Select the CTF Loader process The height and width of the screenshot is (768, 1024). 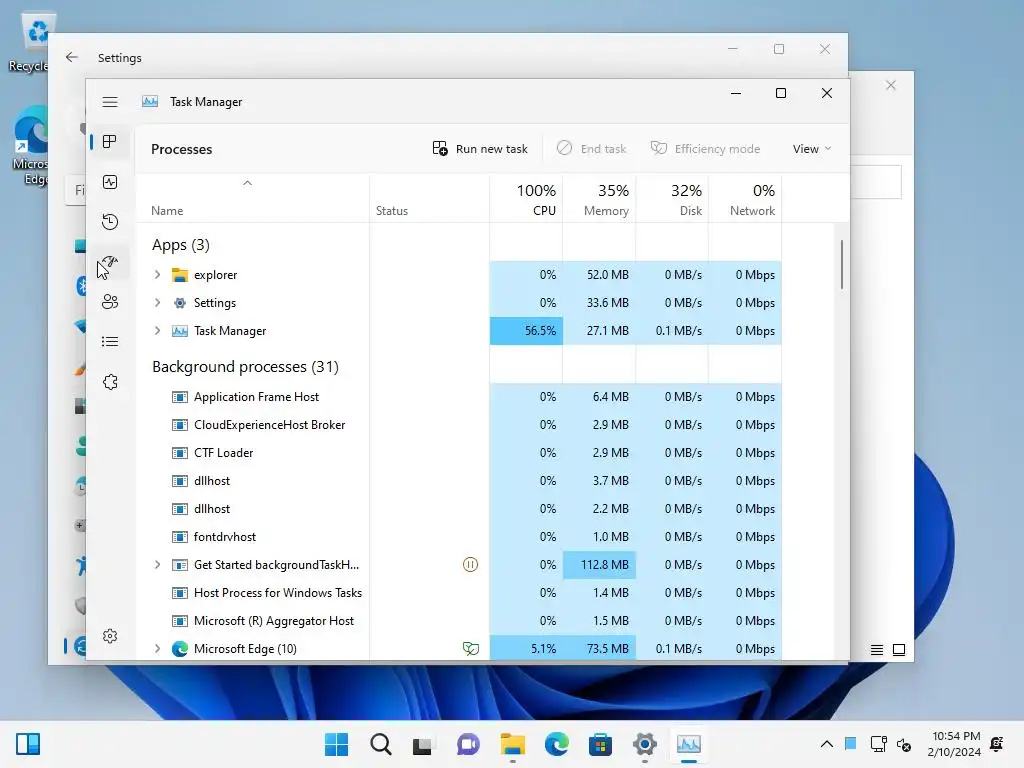coord(458,453)
